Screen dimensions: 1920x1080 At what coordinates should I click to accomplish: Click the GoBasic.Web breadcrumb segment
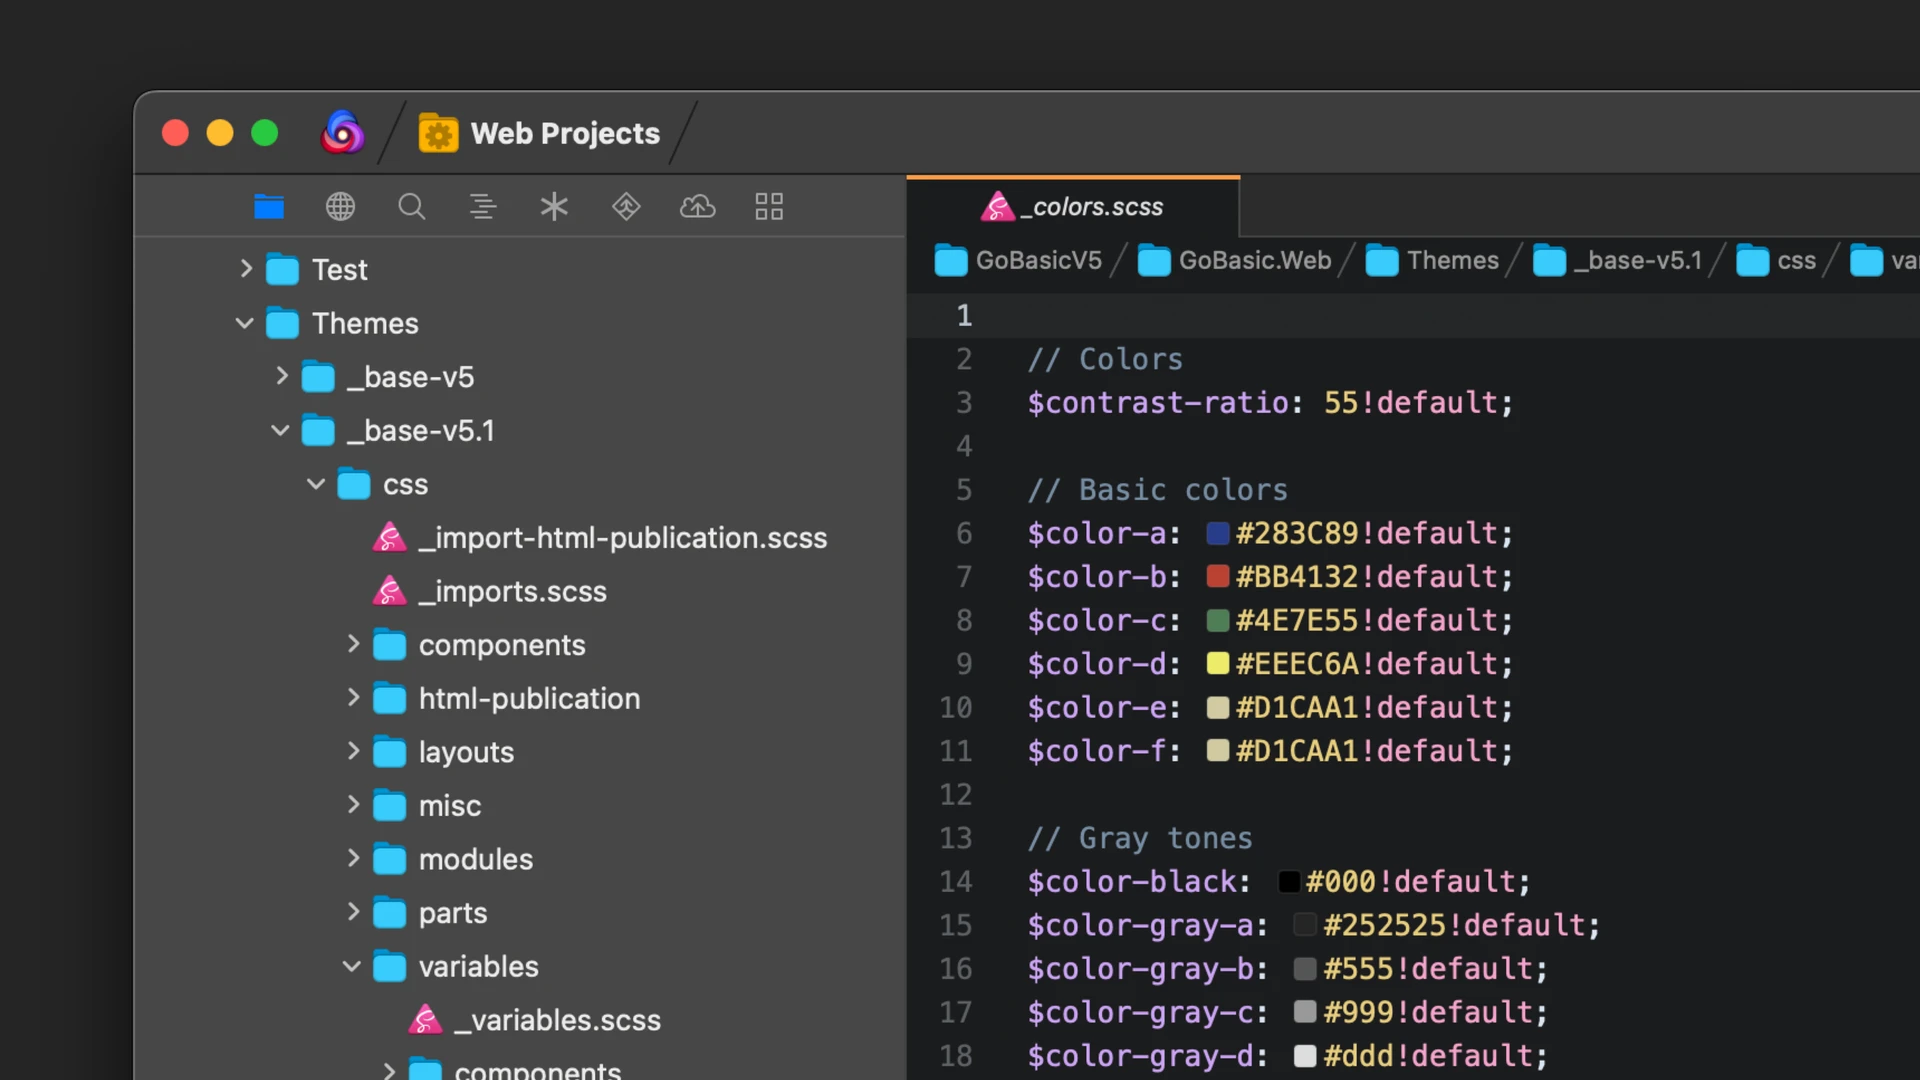(x=1254, y=261)
